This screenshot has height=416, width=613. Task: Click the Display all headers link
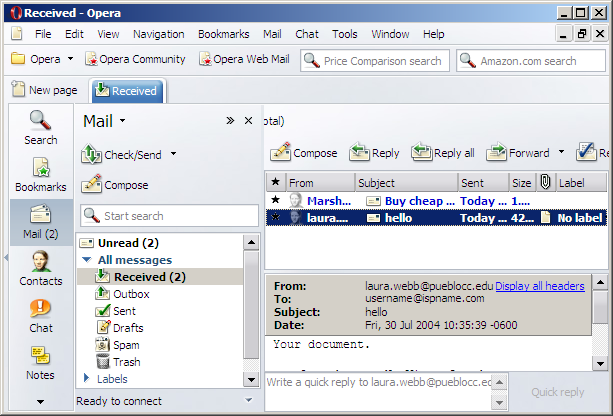[x=539, y=286]
